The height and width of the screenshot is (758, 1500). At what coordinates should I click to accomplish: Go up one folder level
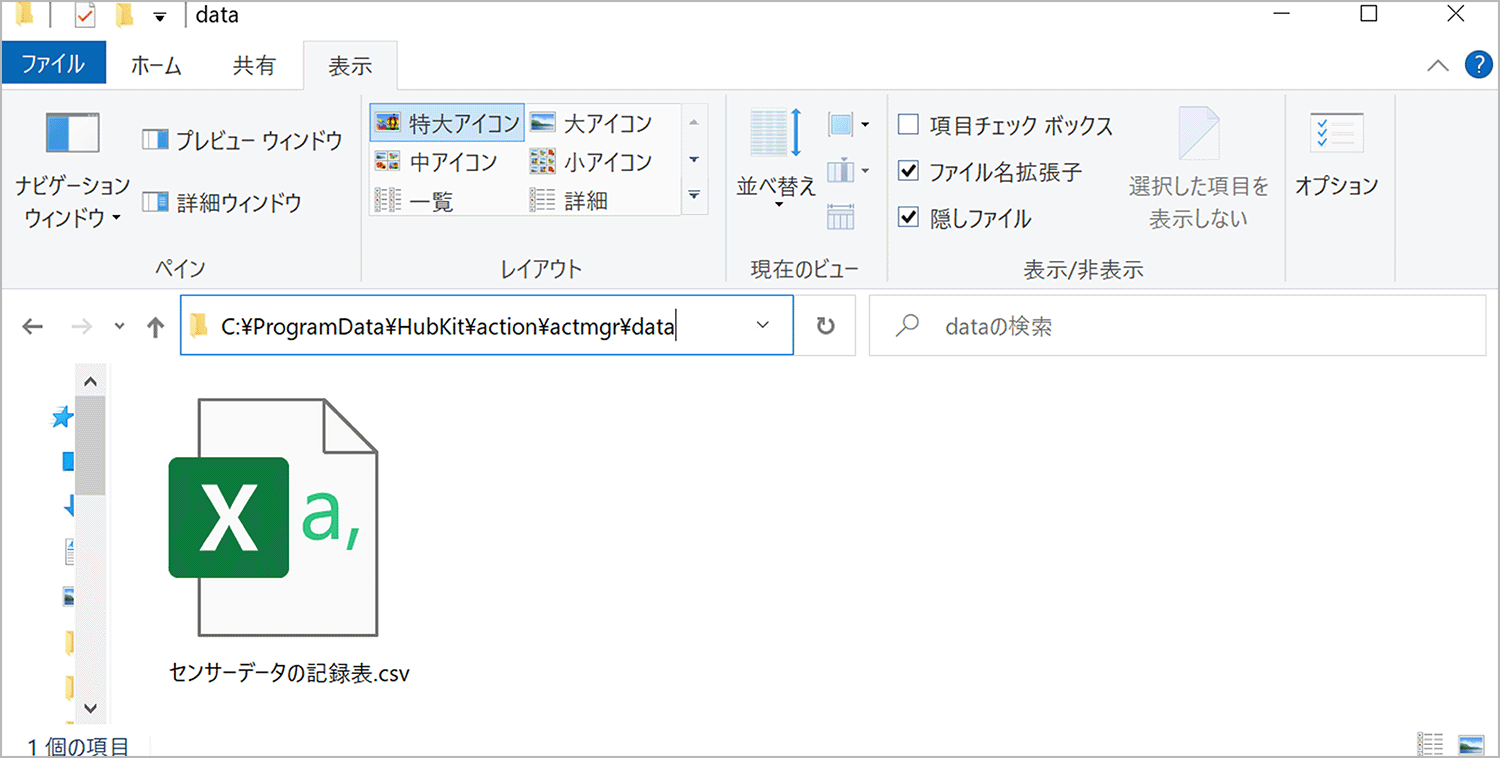(x=155, y=326)
